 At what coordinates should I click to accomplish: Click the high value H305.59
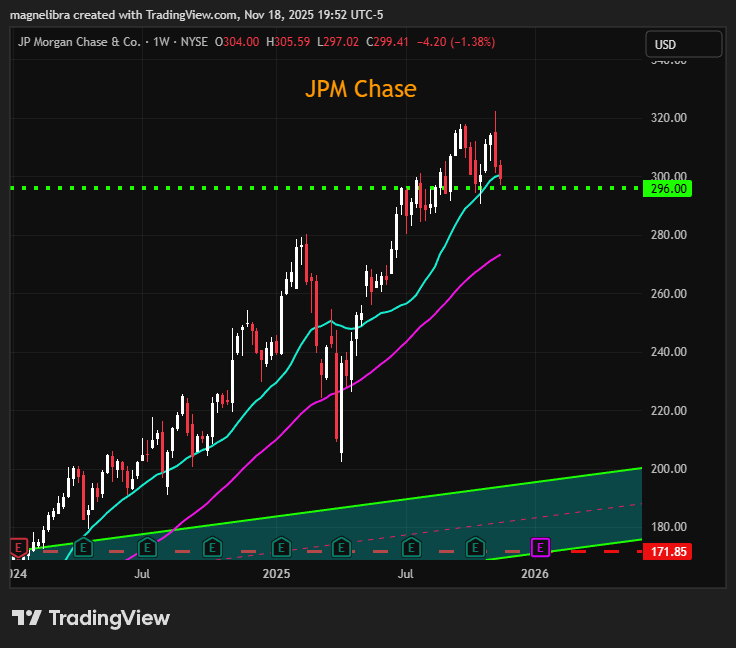tap(288, 42)
